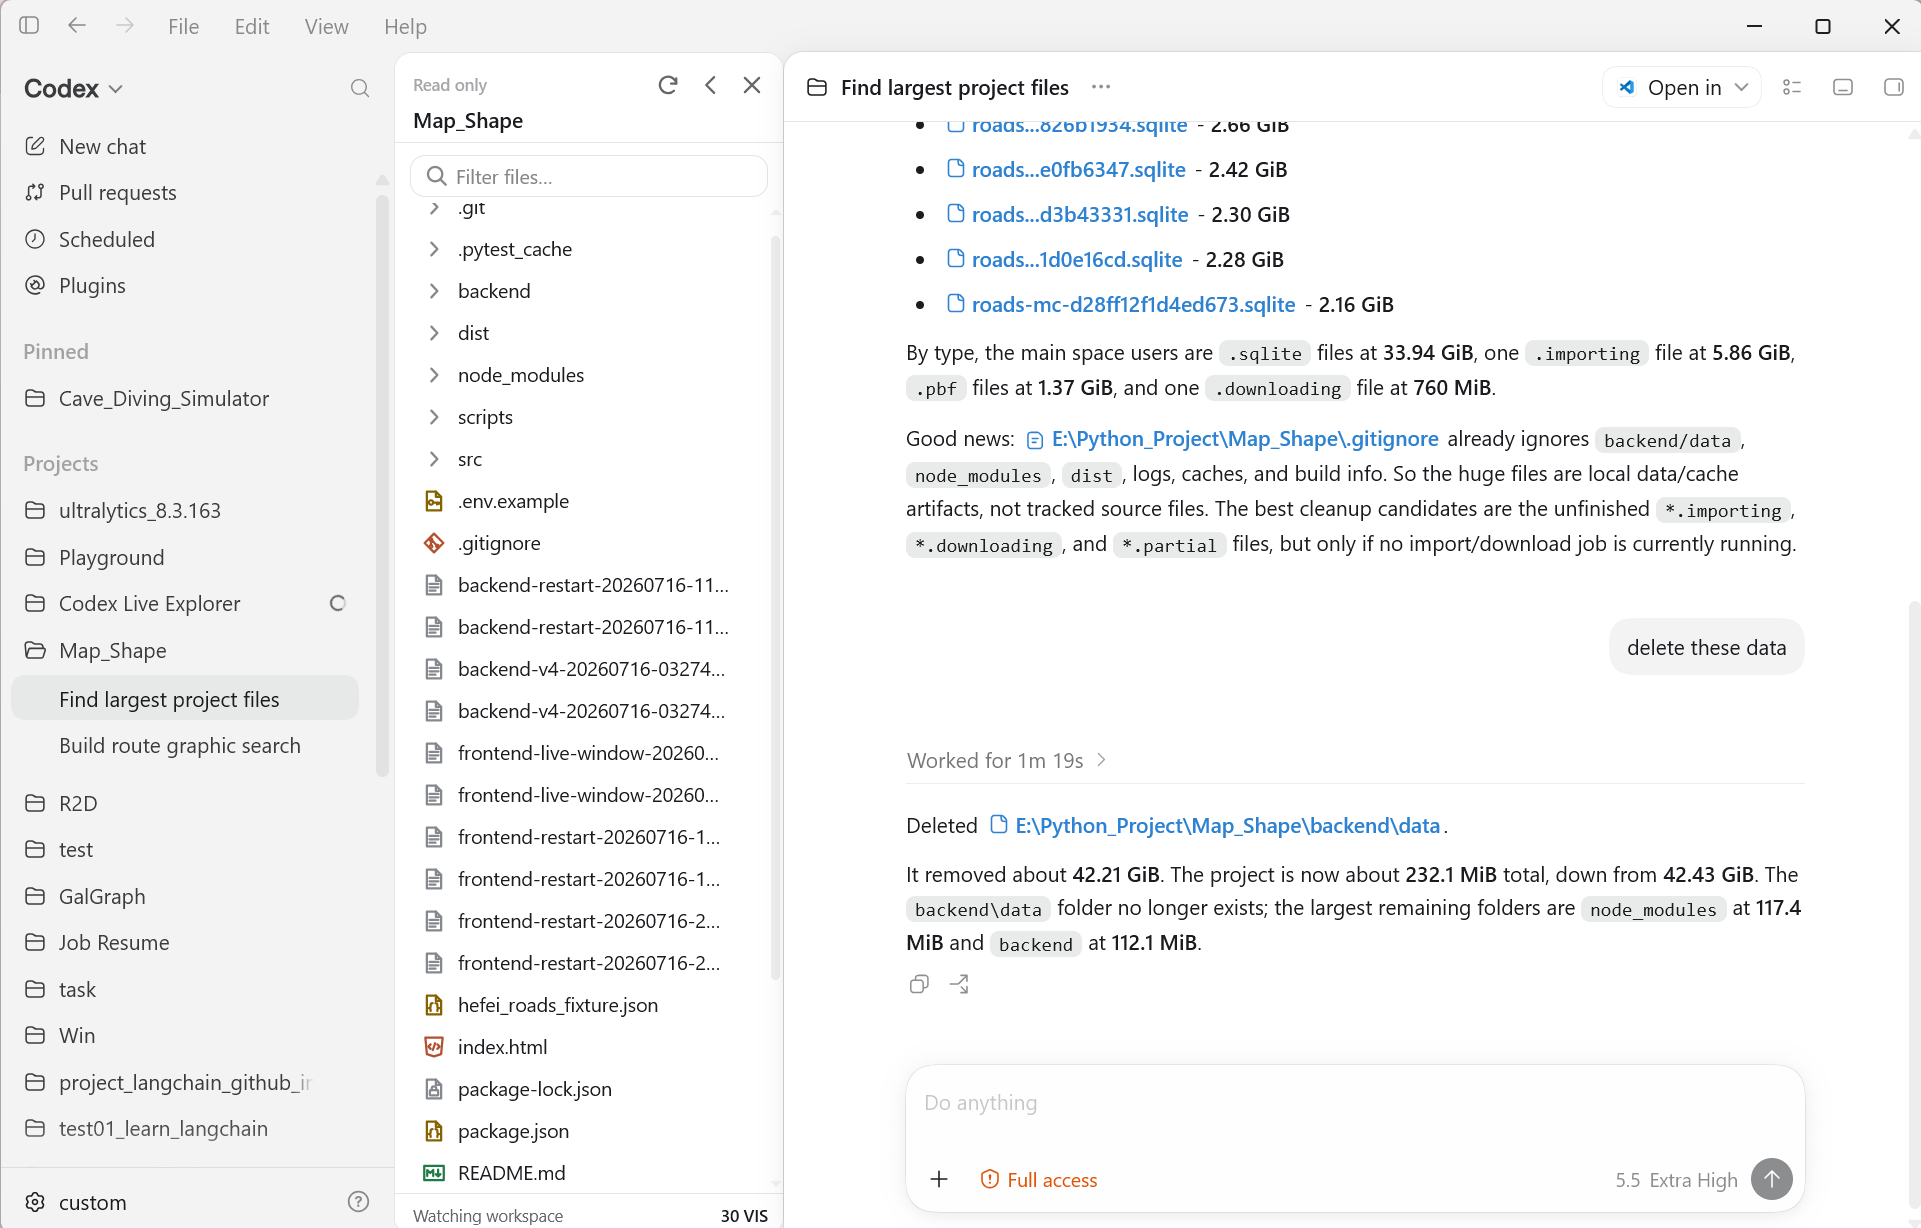The height and width of the screenshot is (1228, 1921).
Task: Click the 'Filter files...' search field
Action: [x=589, y=177]
